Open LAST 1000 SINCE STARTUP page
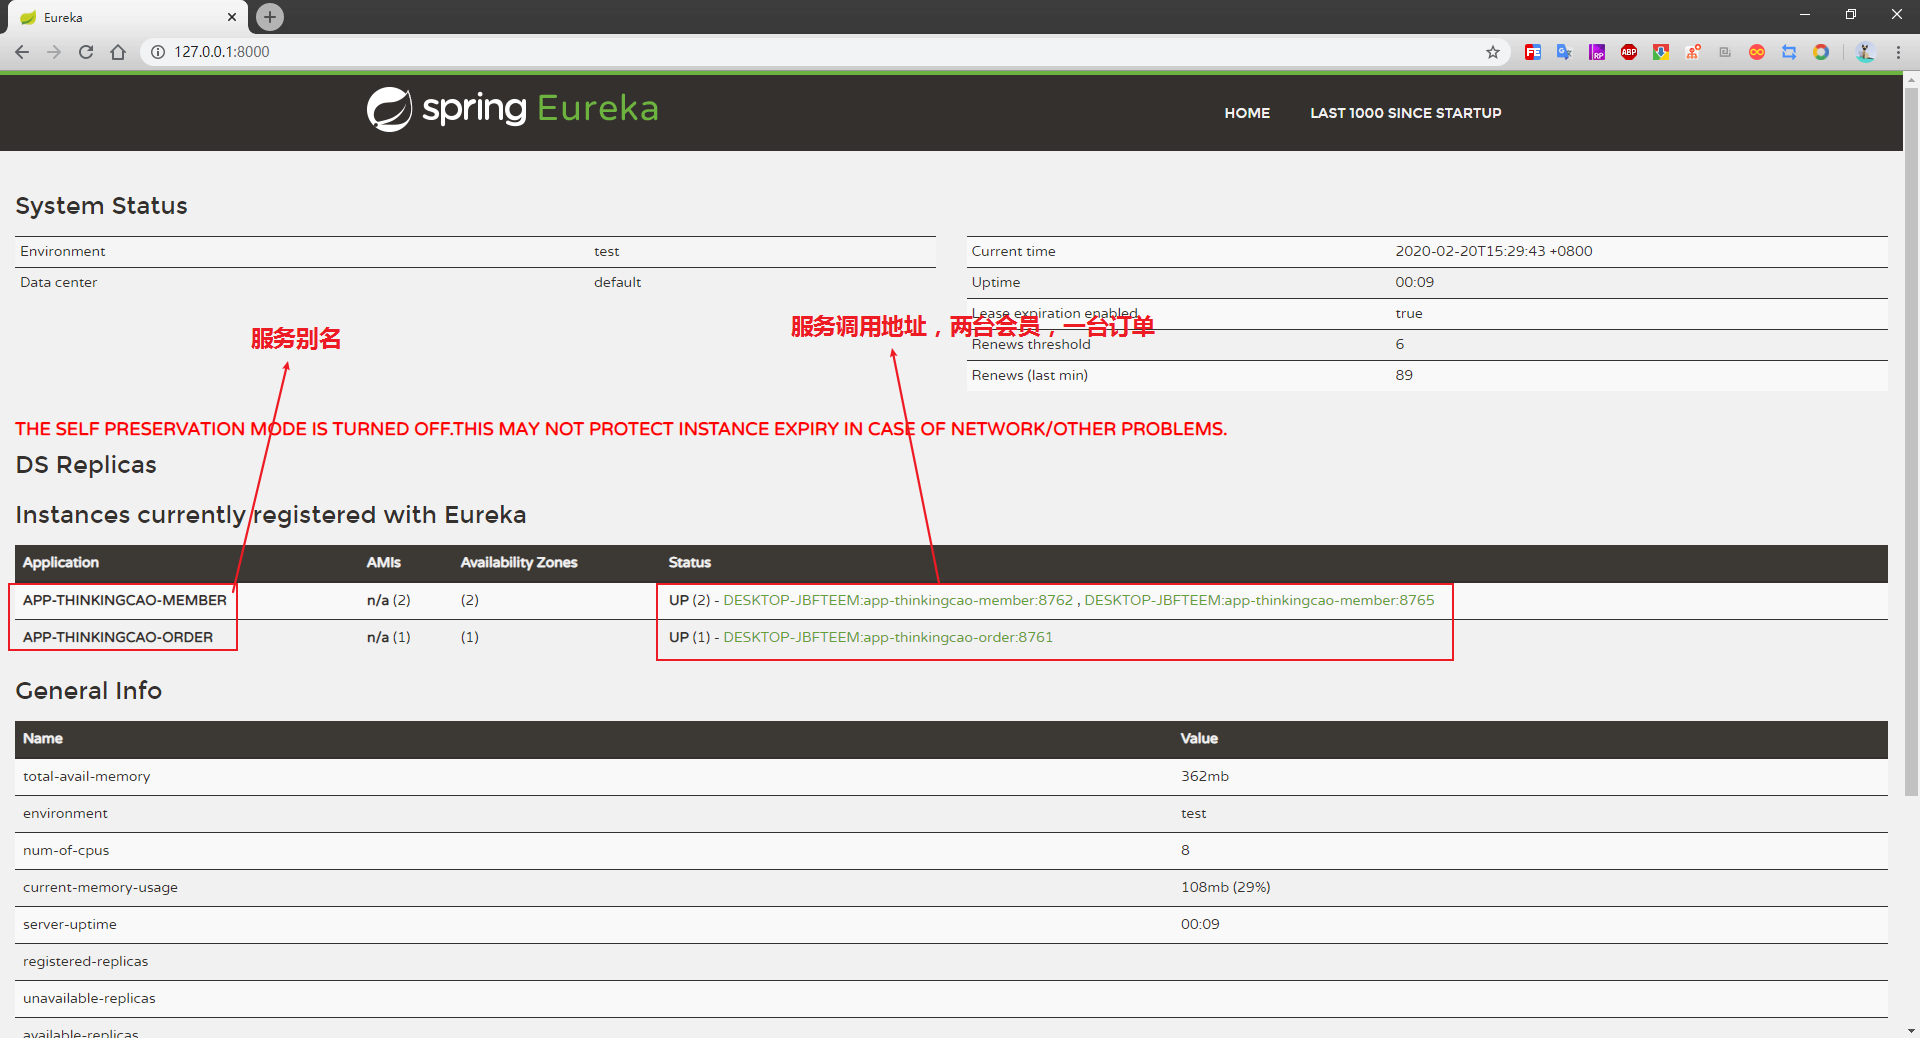Viewport: 1920px width, 1038px height. point(1406,113)
